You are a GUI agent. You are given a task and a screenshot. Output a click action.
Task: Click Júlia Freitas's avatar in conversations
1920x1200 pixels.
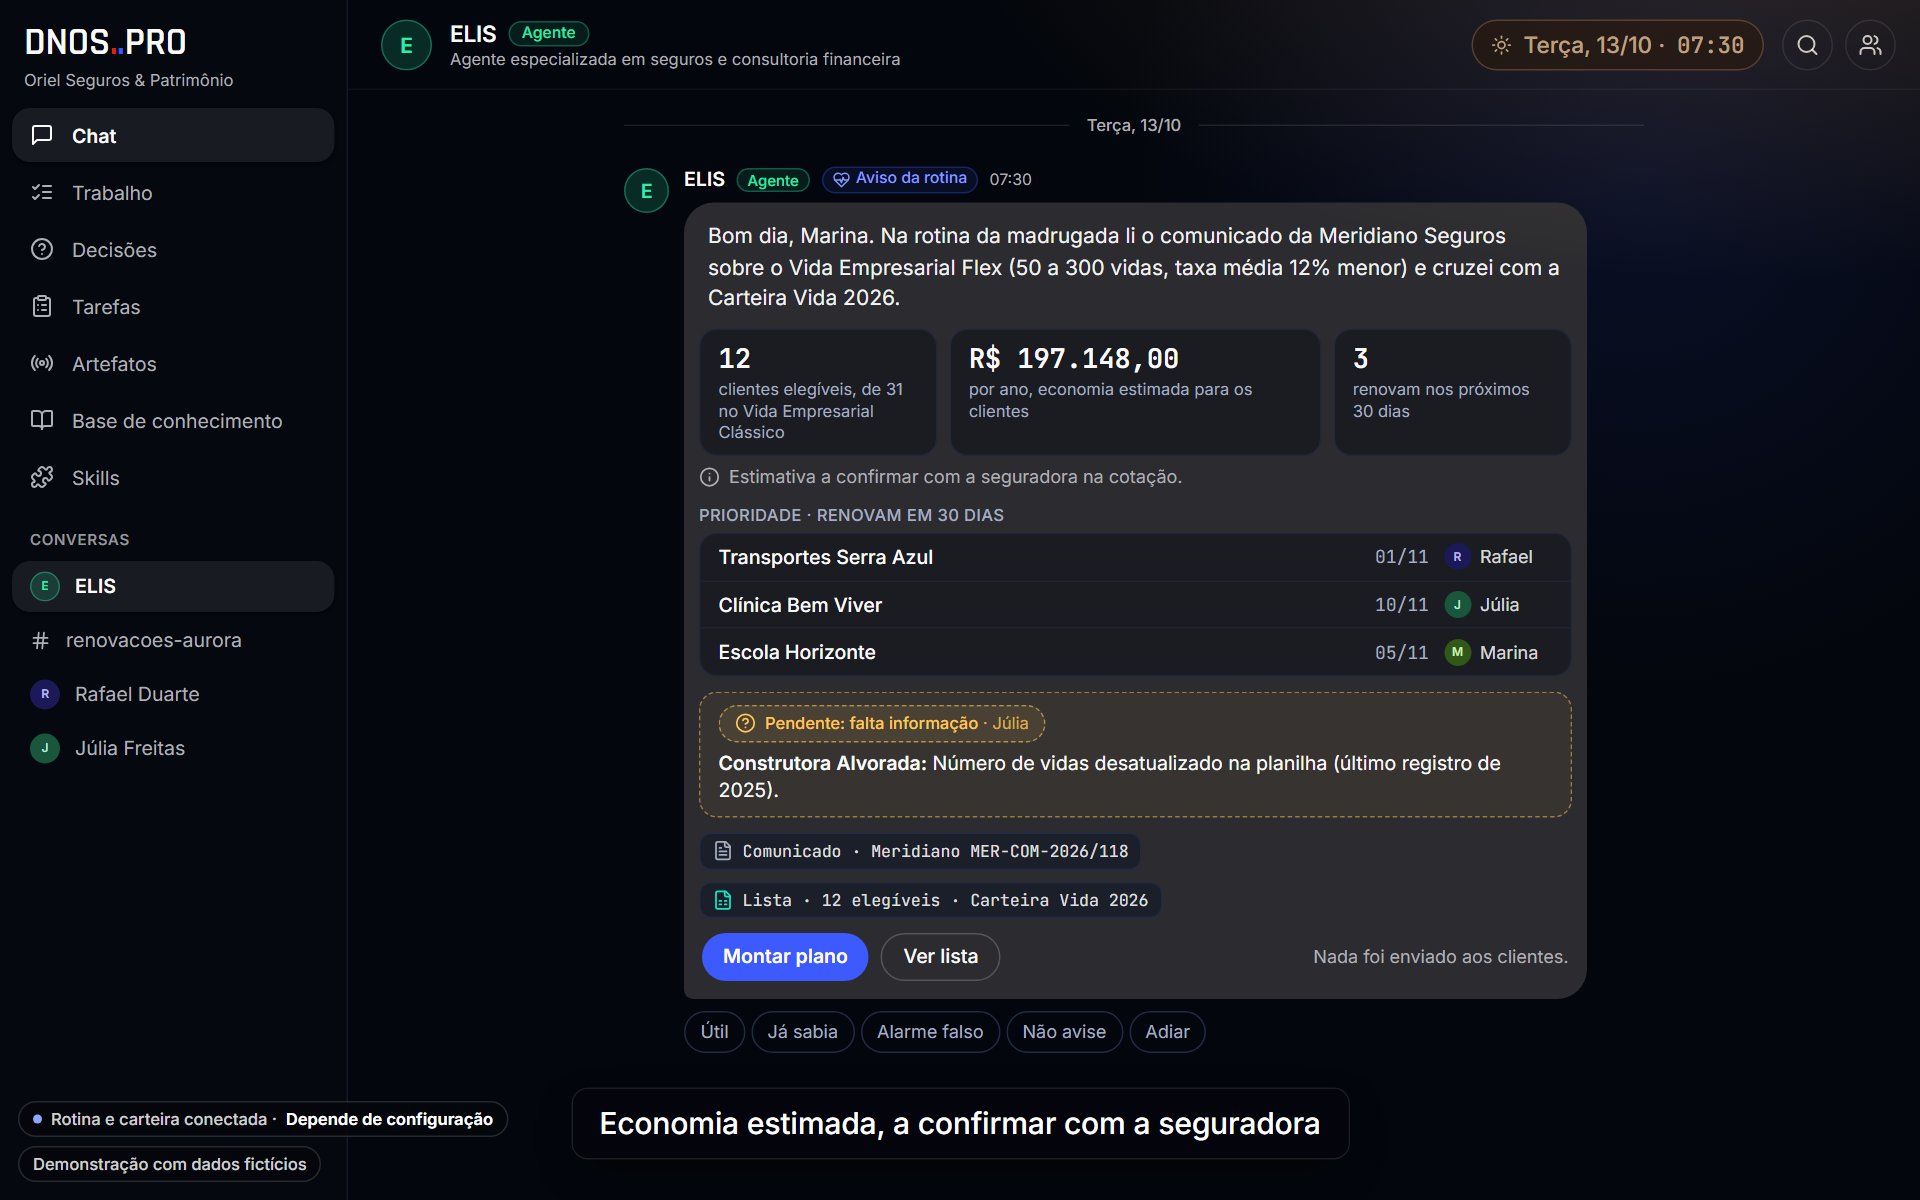tap(45, 748)
